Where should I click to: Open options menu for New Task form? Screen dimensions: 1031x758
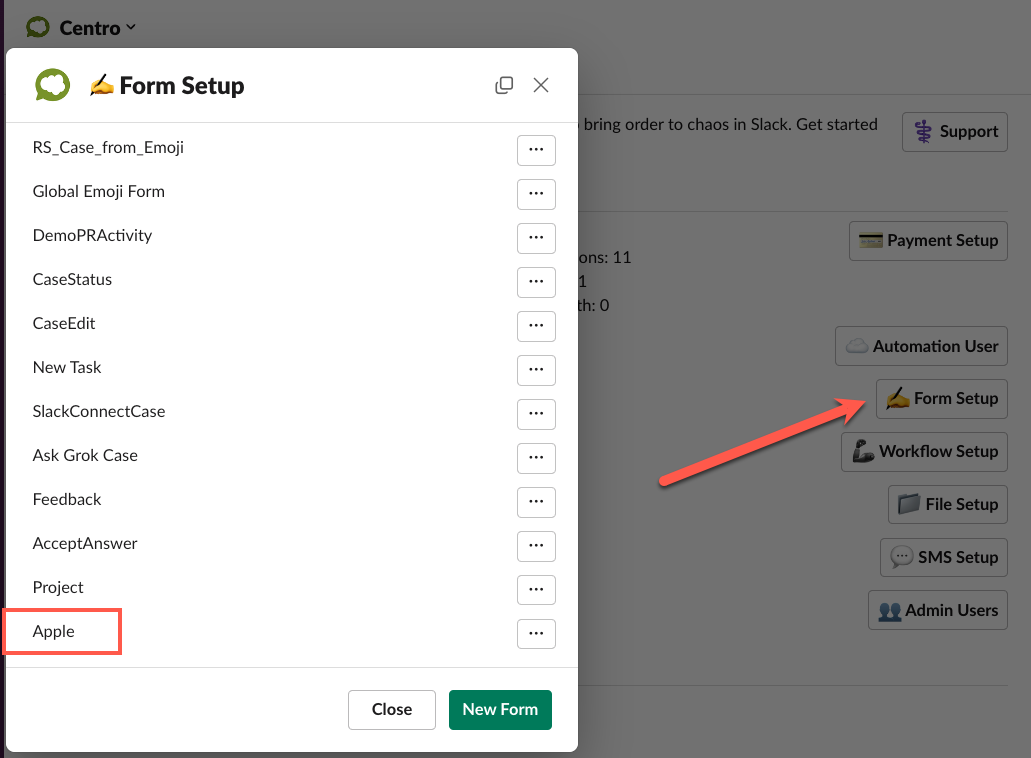pyautogui.click(x=536, y=371)
